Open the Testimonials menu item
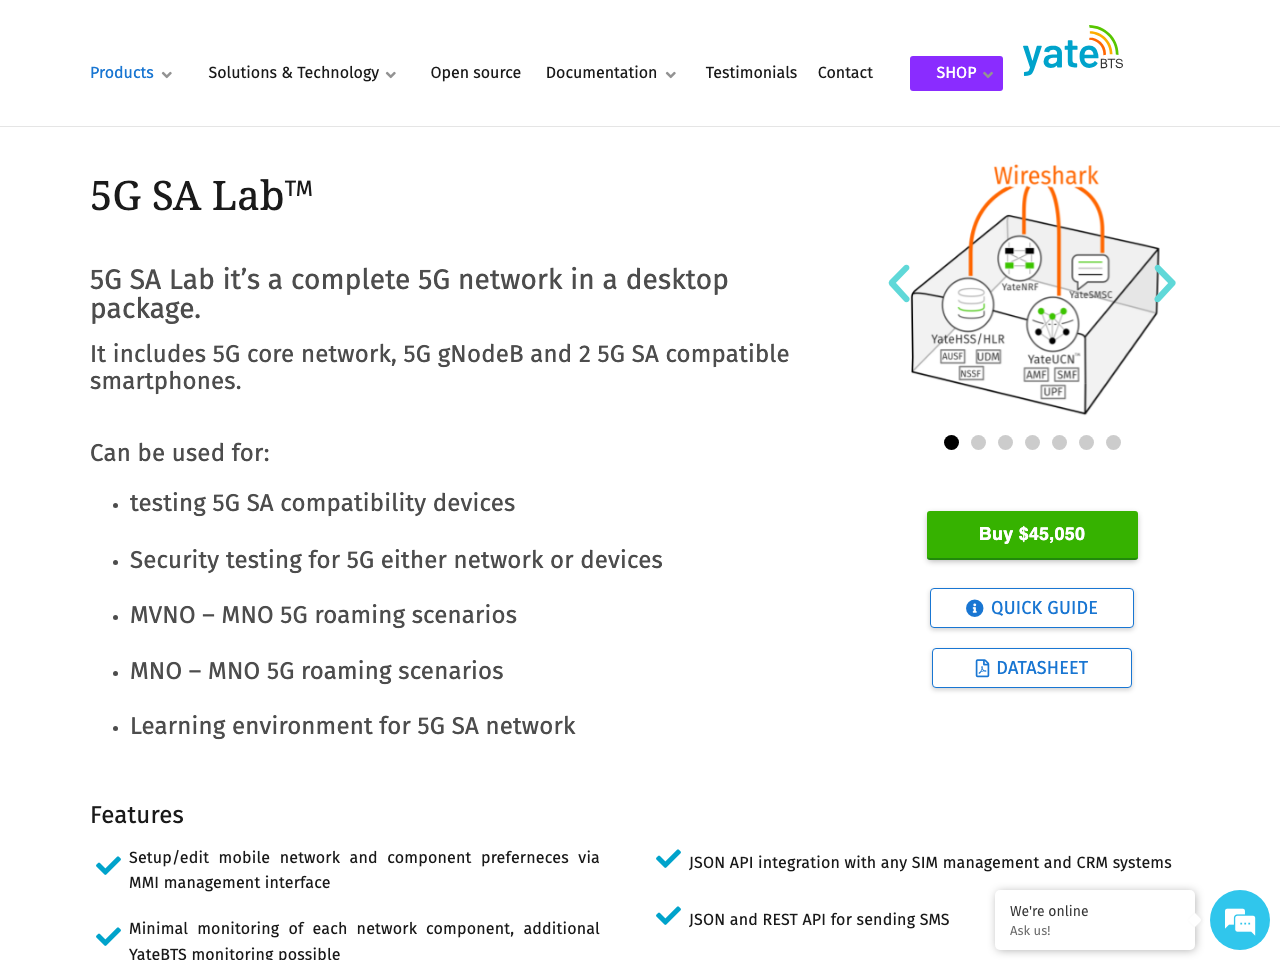This screenshot has width=1280, height=960. click(x=751, y=72)
